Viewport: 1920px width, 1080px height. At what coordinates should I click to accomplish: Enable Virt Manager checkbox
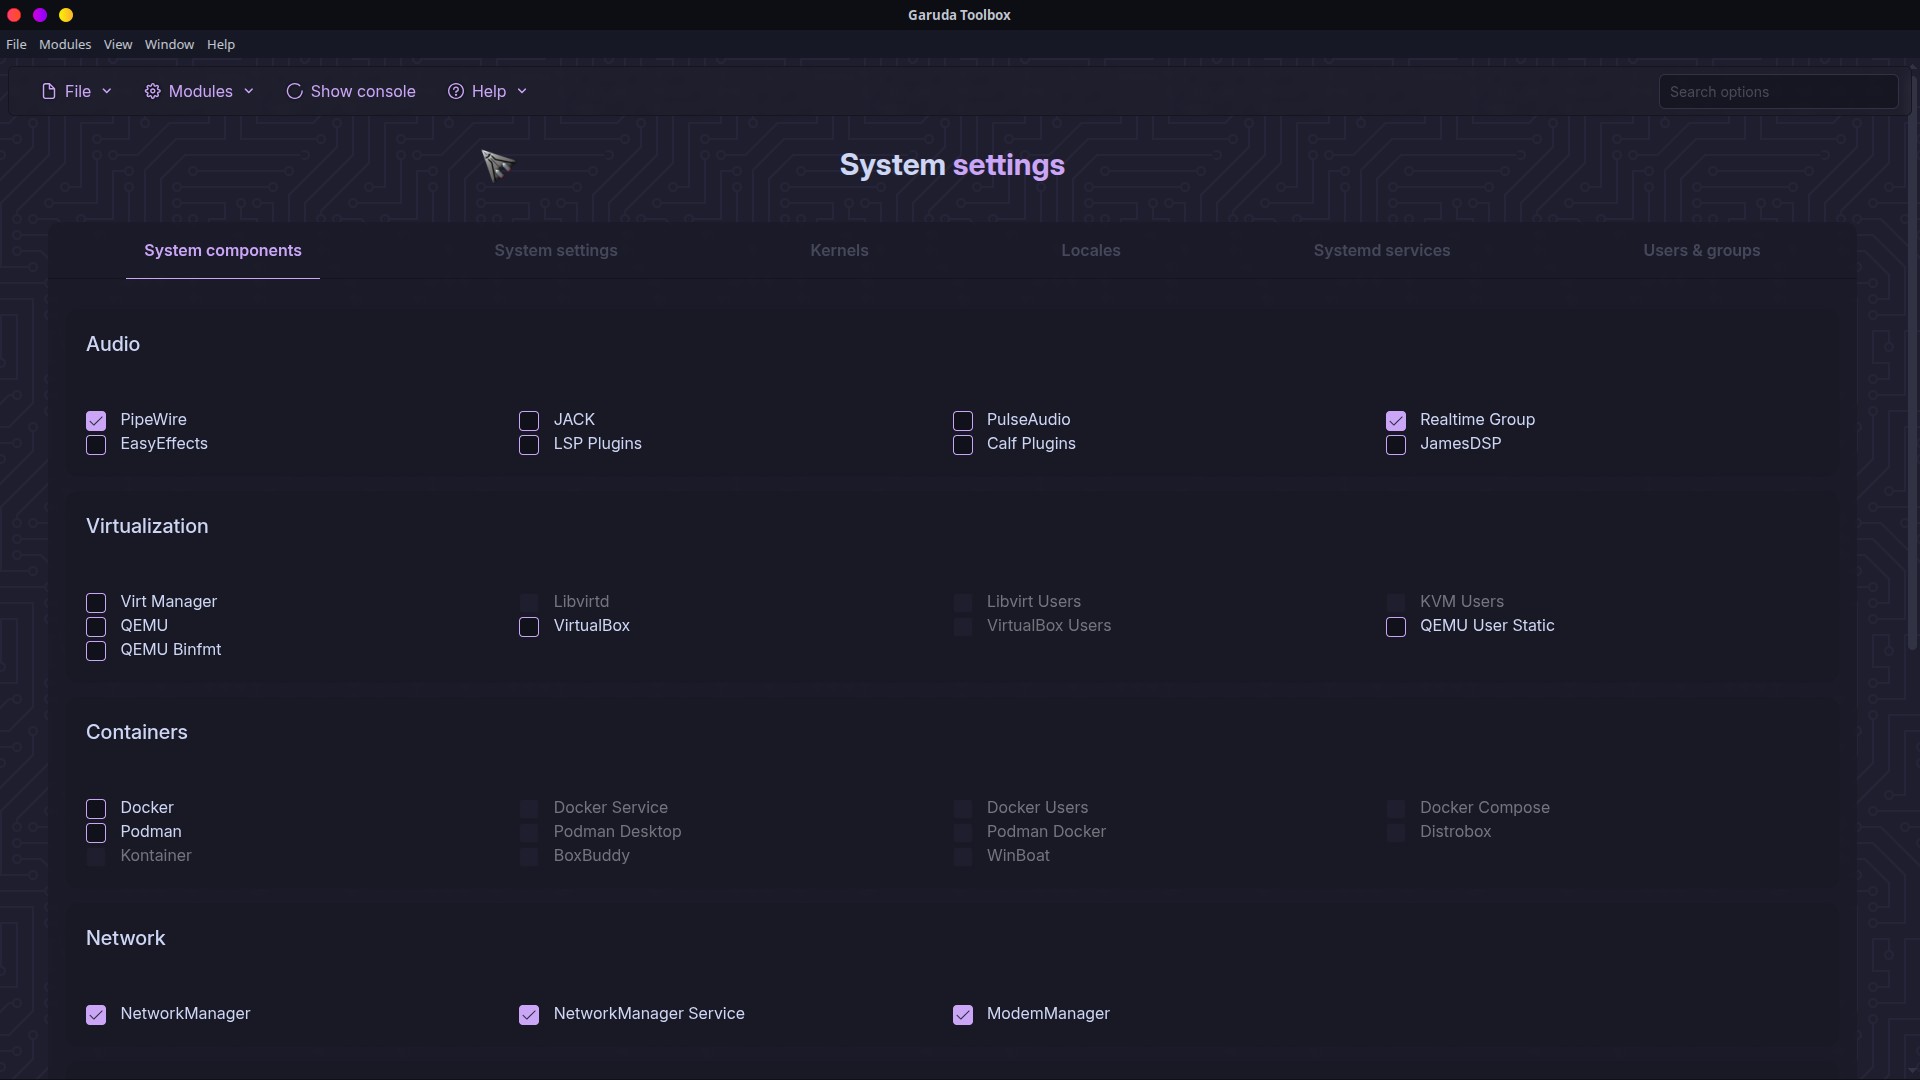coord(96,602)
